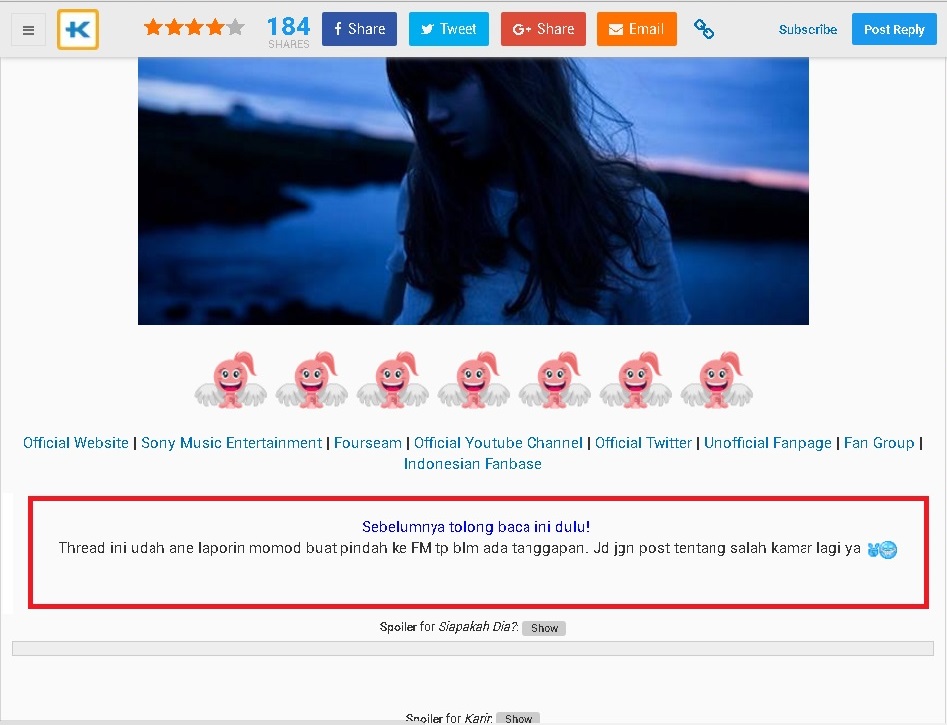Tweet this thread
Viewport: 947px width, 725px height.
pos(449,29)
